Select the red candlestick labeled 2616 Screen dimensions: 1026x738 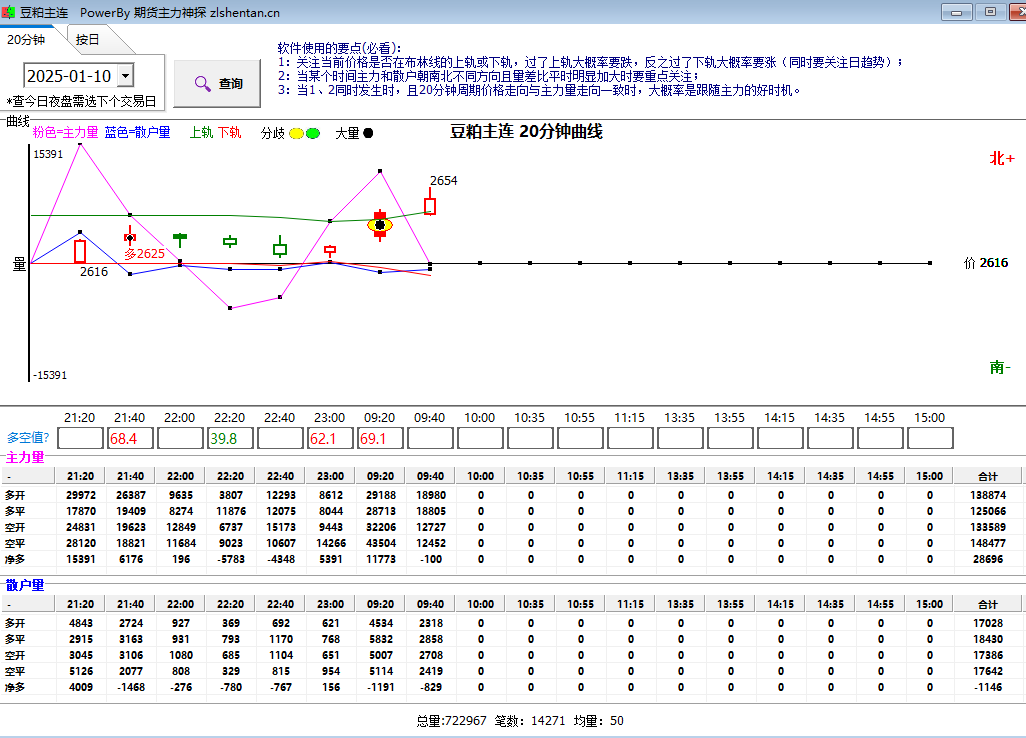80,251
